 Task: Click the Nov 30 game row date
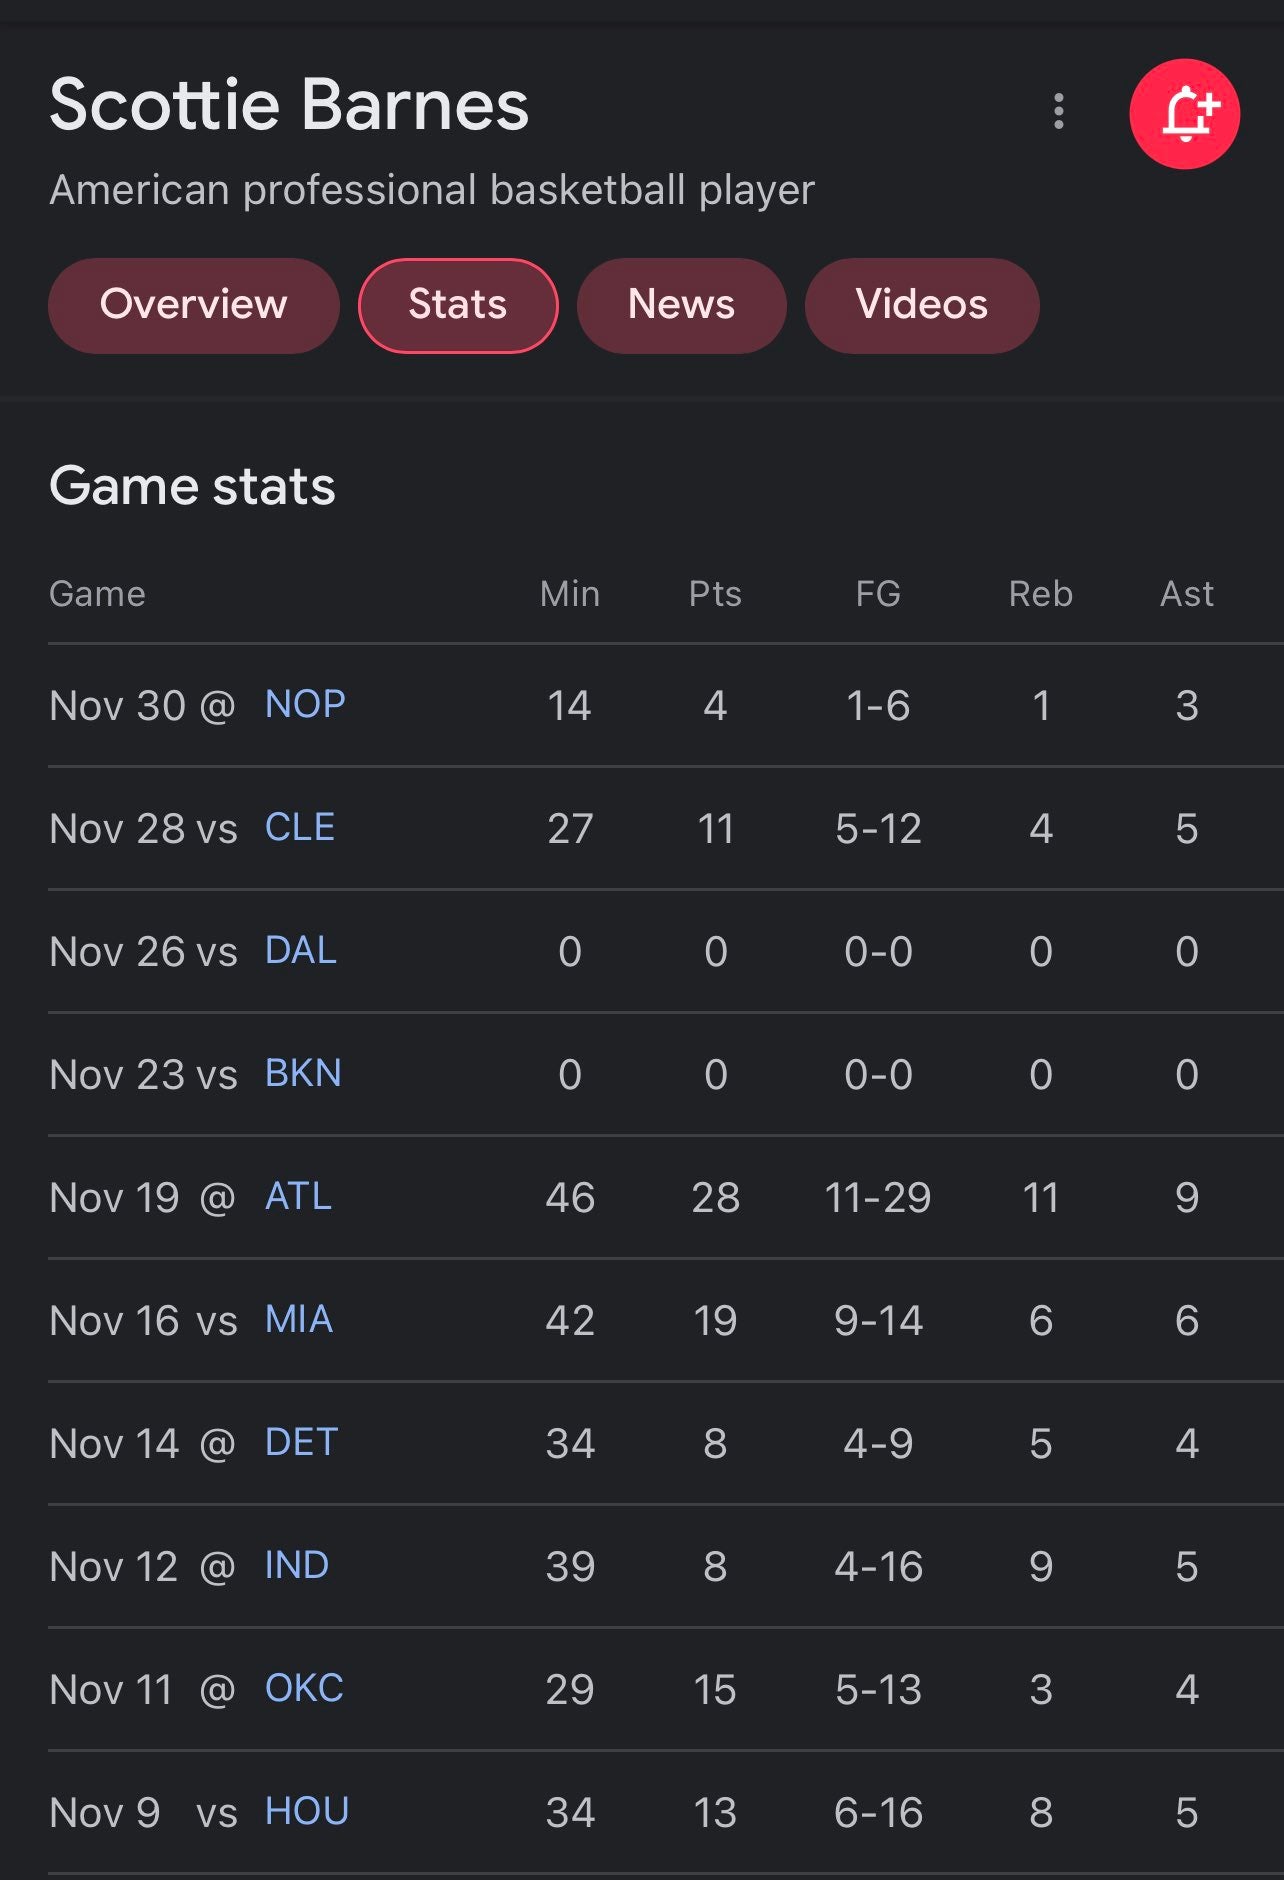pyautogui.click(x=117, y=706)
